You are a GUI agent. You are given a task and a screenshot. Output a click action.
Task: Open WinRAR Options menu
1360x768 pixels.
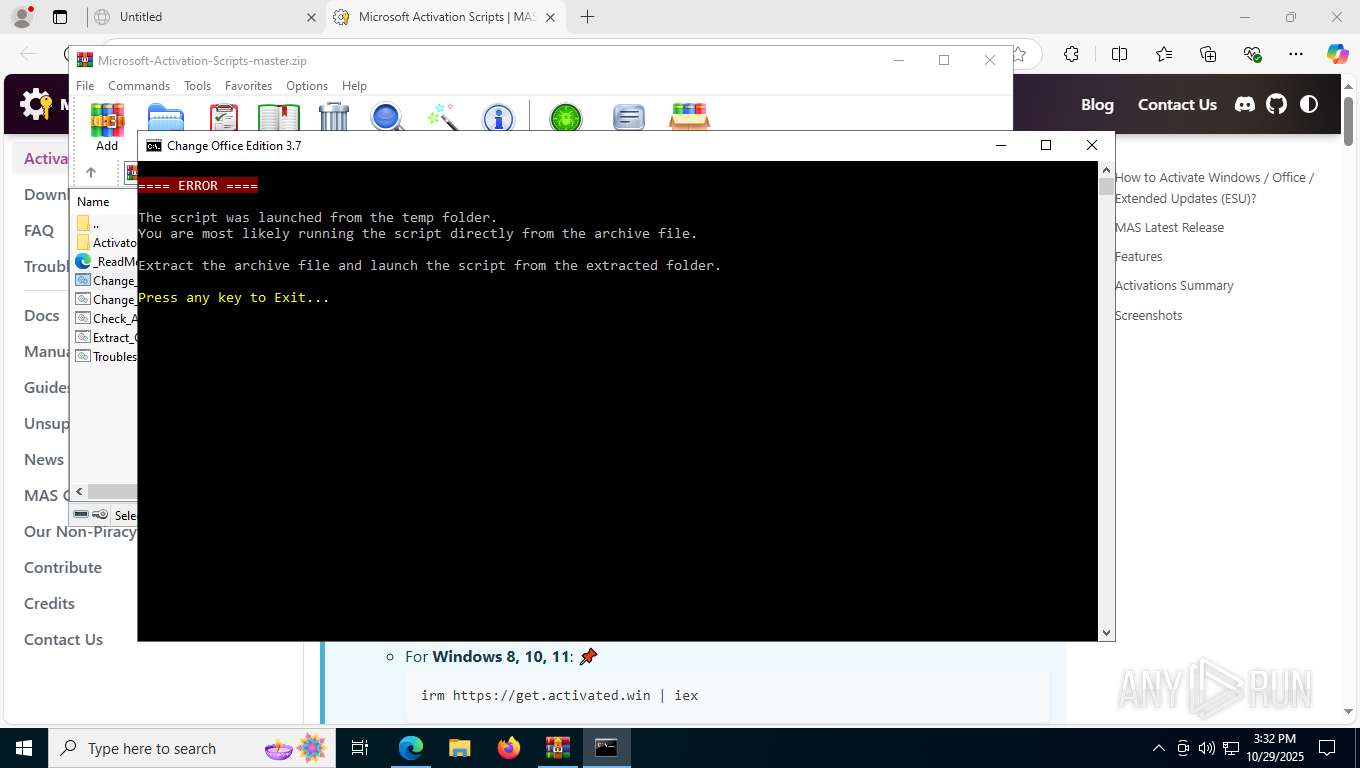(307, 86)
